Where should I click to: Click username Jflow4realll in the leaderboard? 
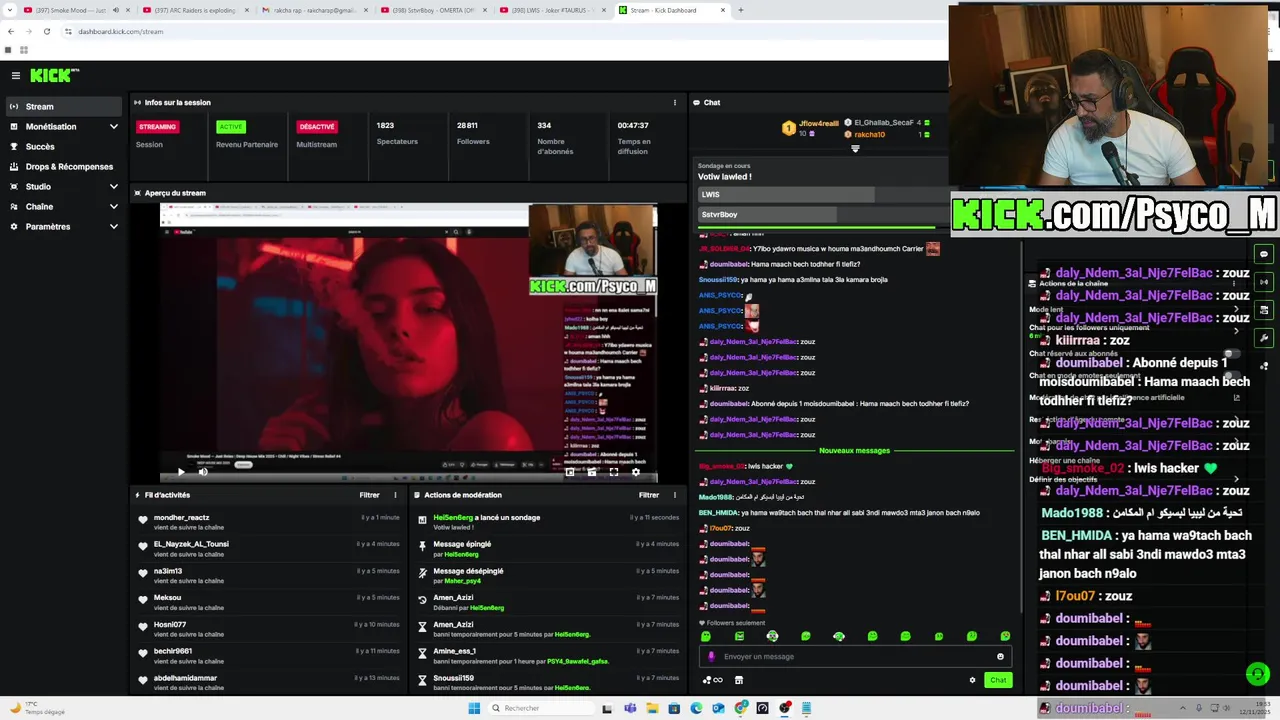coord(818,123)
